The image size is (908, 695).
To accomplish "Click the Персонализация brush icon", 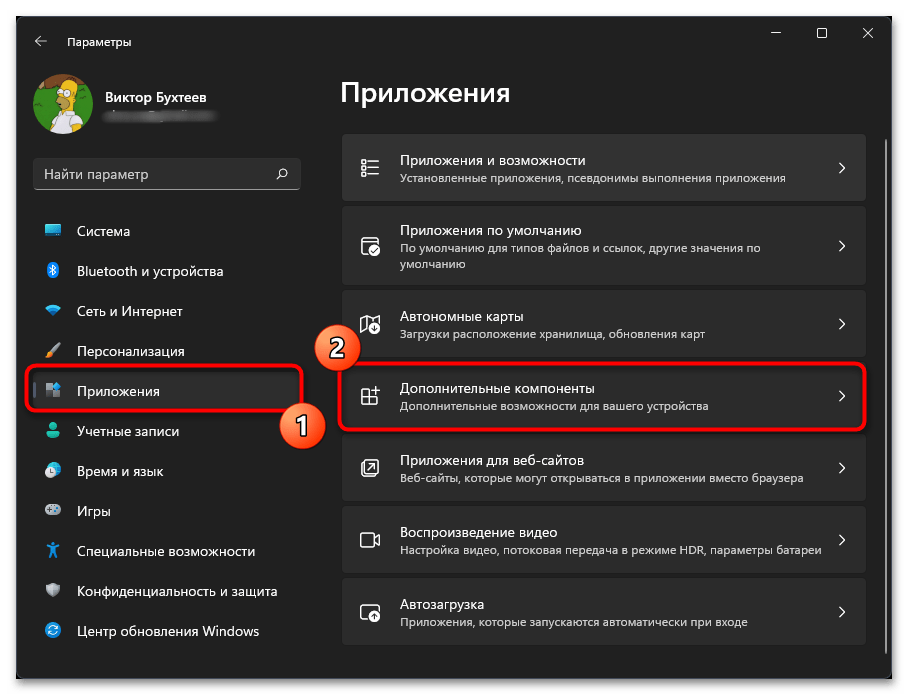I will click(53, 350).
